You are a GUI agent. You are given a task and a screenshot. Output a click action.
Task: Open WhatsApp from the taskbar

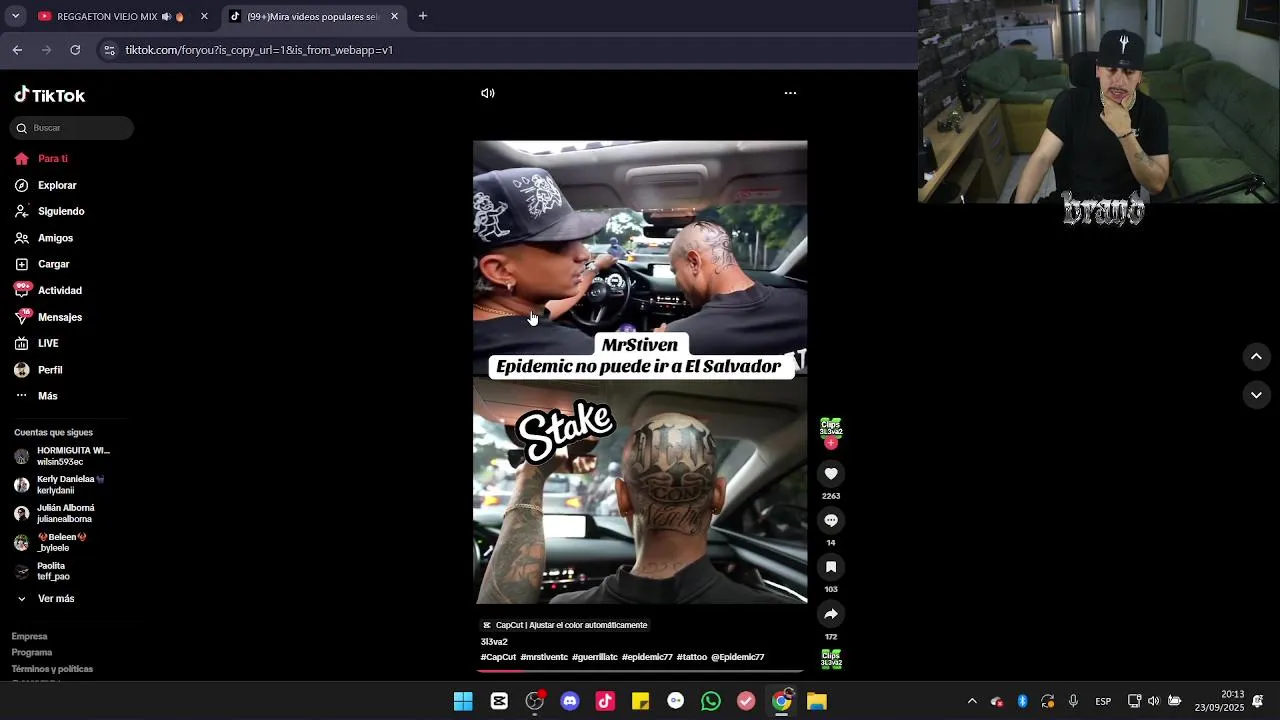click(x=711, y=701)
